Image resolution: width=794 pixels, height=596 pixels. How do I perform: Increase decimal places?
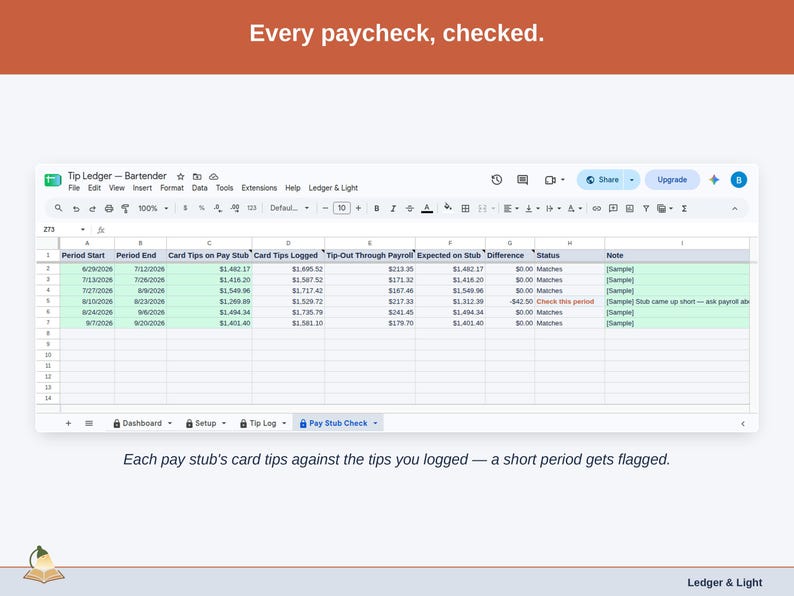click(x=234, y=208)
